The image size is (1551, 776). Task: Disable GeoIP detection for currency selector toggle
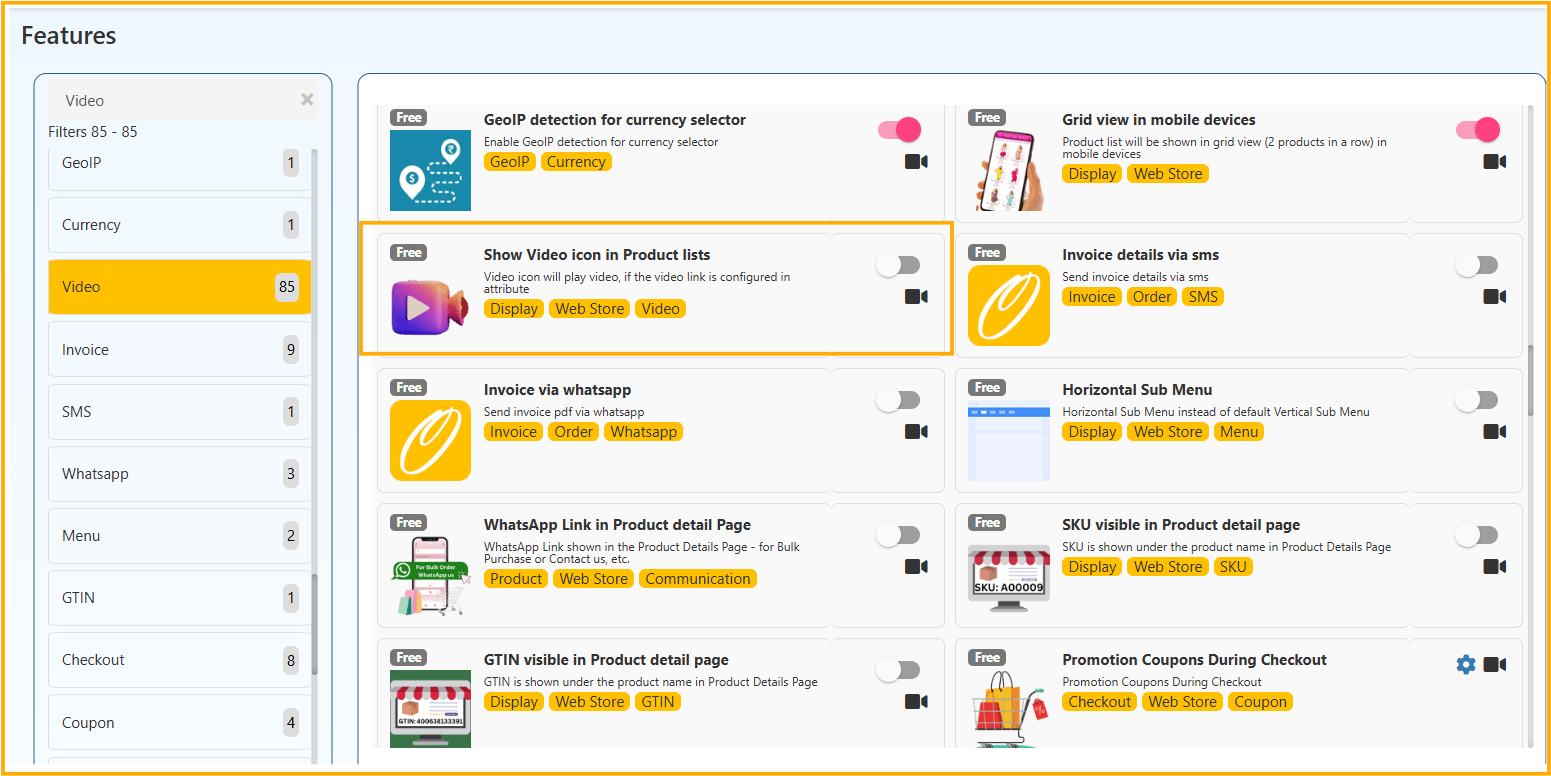pos(899,130)
